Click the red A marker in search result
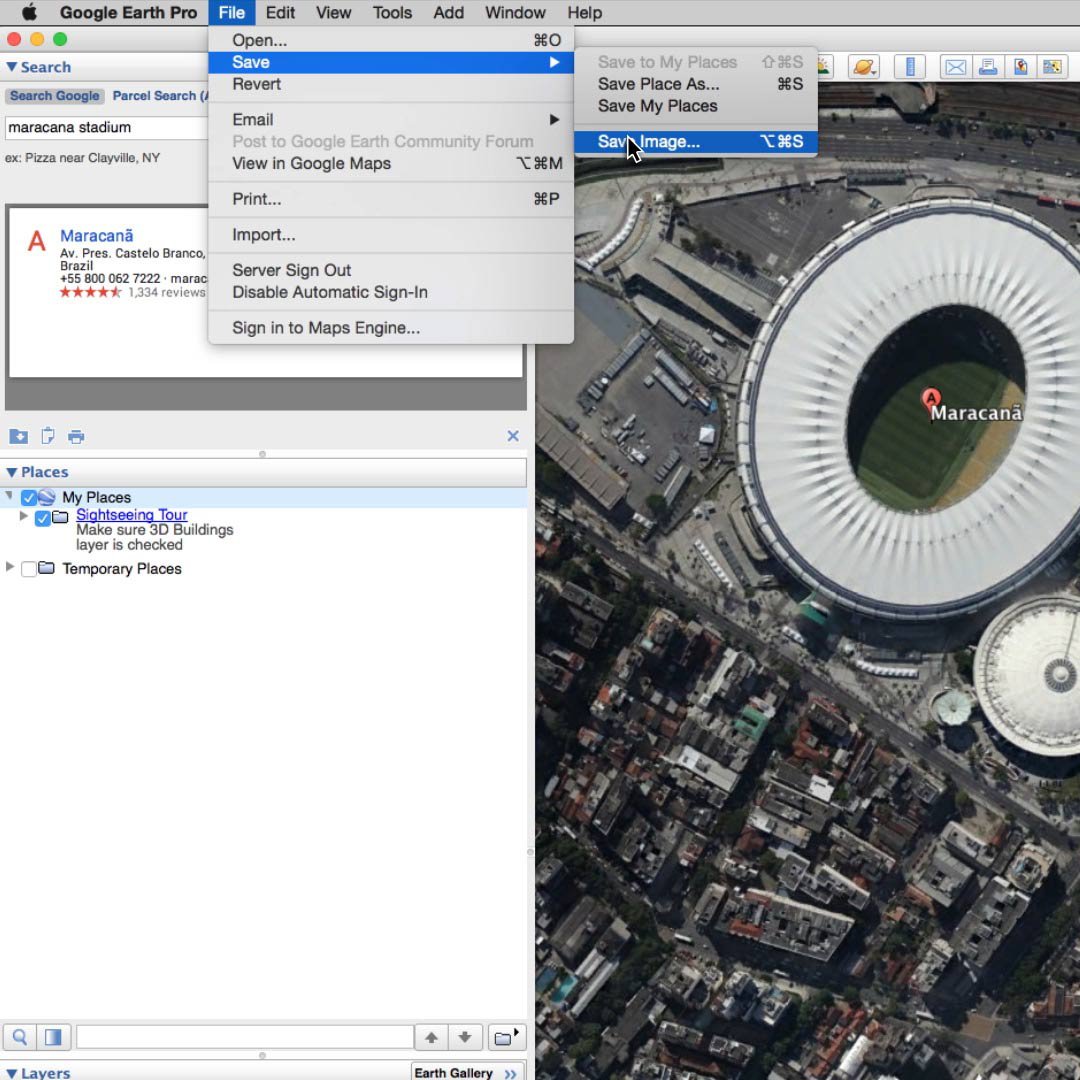 (37, 241)
